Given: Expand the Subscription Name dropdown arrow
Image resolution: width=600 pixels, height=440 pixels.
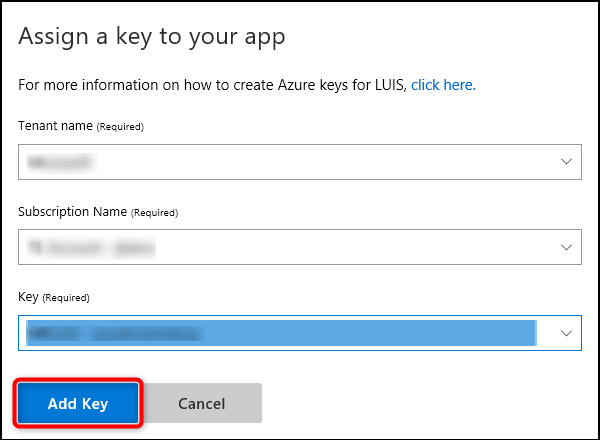Looking at the screenshot, I should click(566, 246).
